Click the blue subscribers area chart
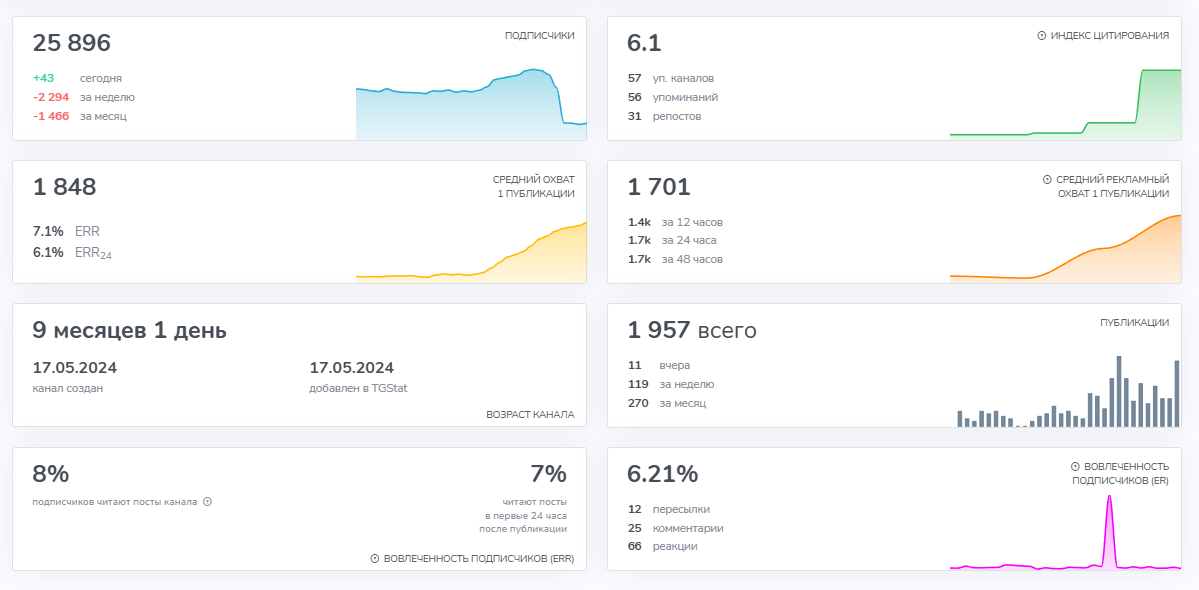This screenshot has height=590, width=1199. (470, 110)
